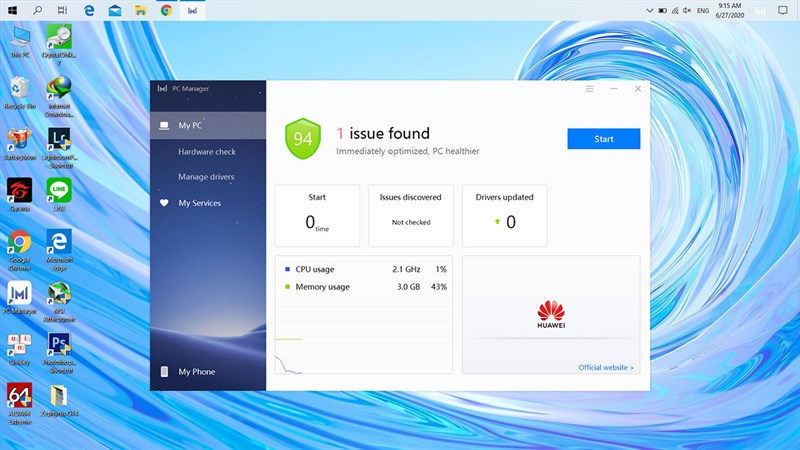Image resolution: width=800 pixels, height=450 pixels.
Task: Click the battery icon in system tray
Action: tap(662, 10)
